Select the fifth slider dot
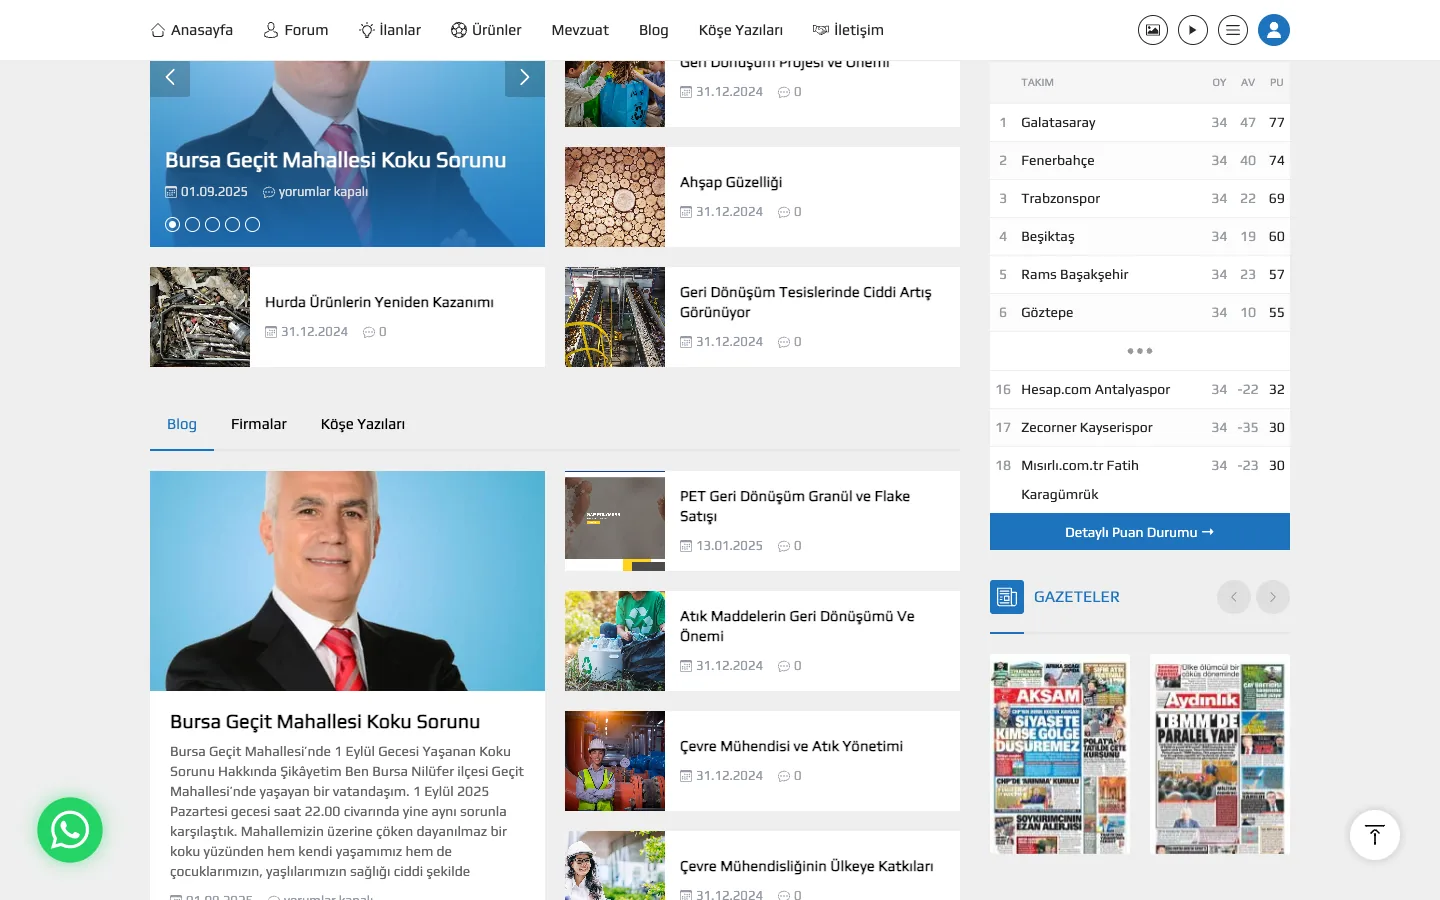The height and width of the screenshot is (900, 1440). tap(252, 225)
